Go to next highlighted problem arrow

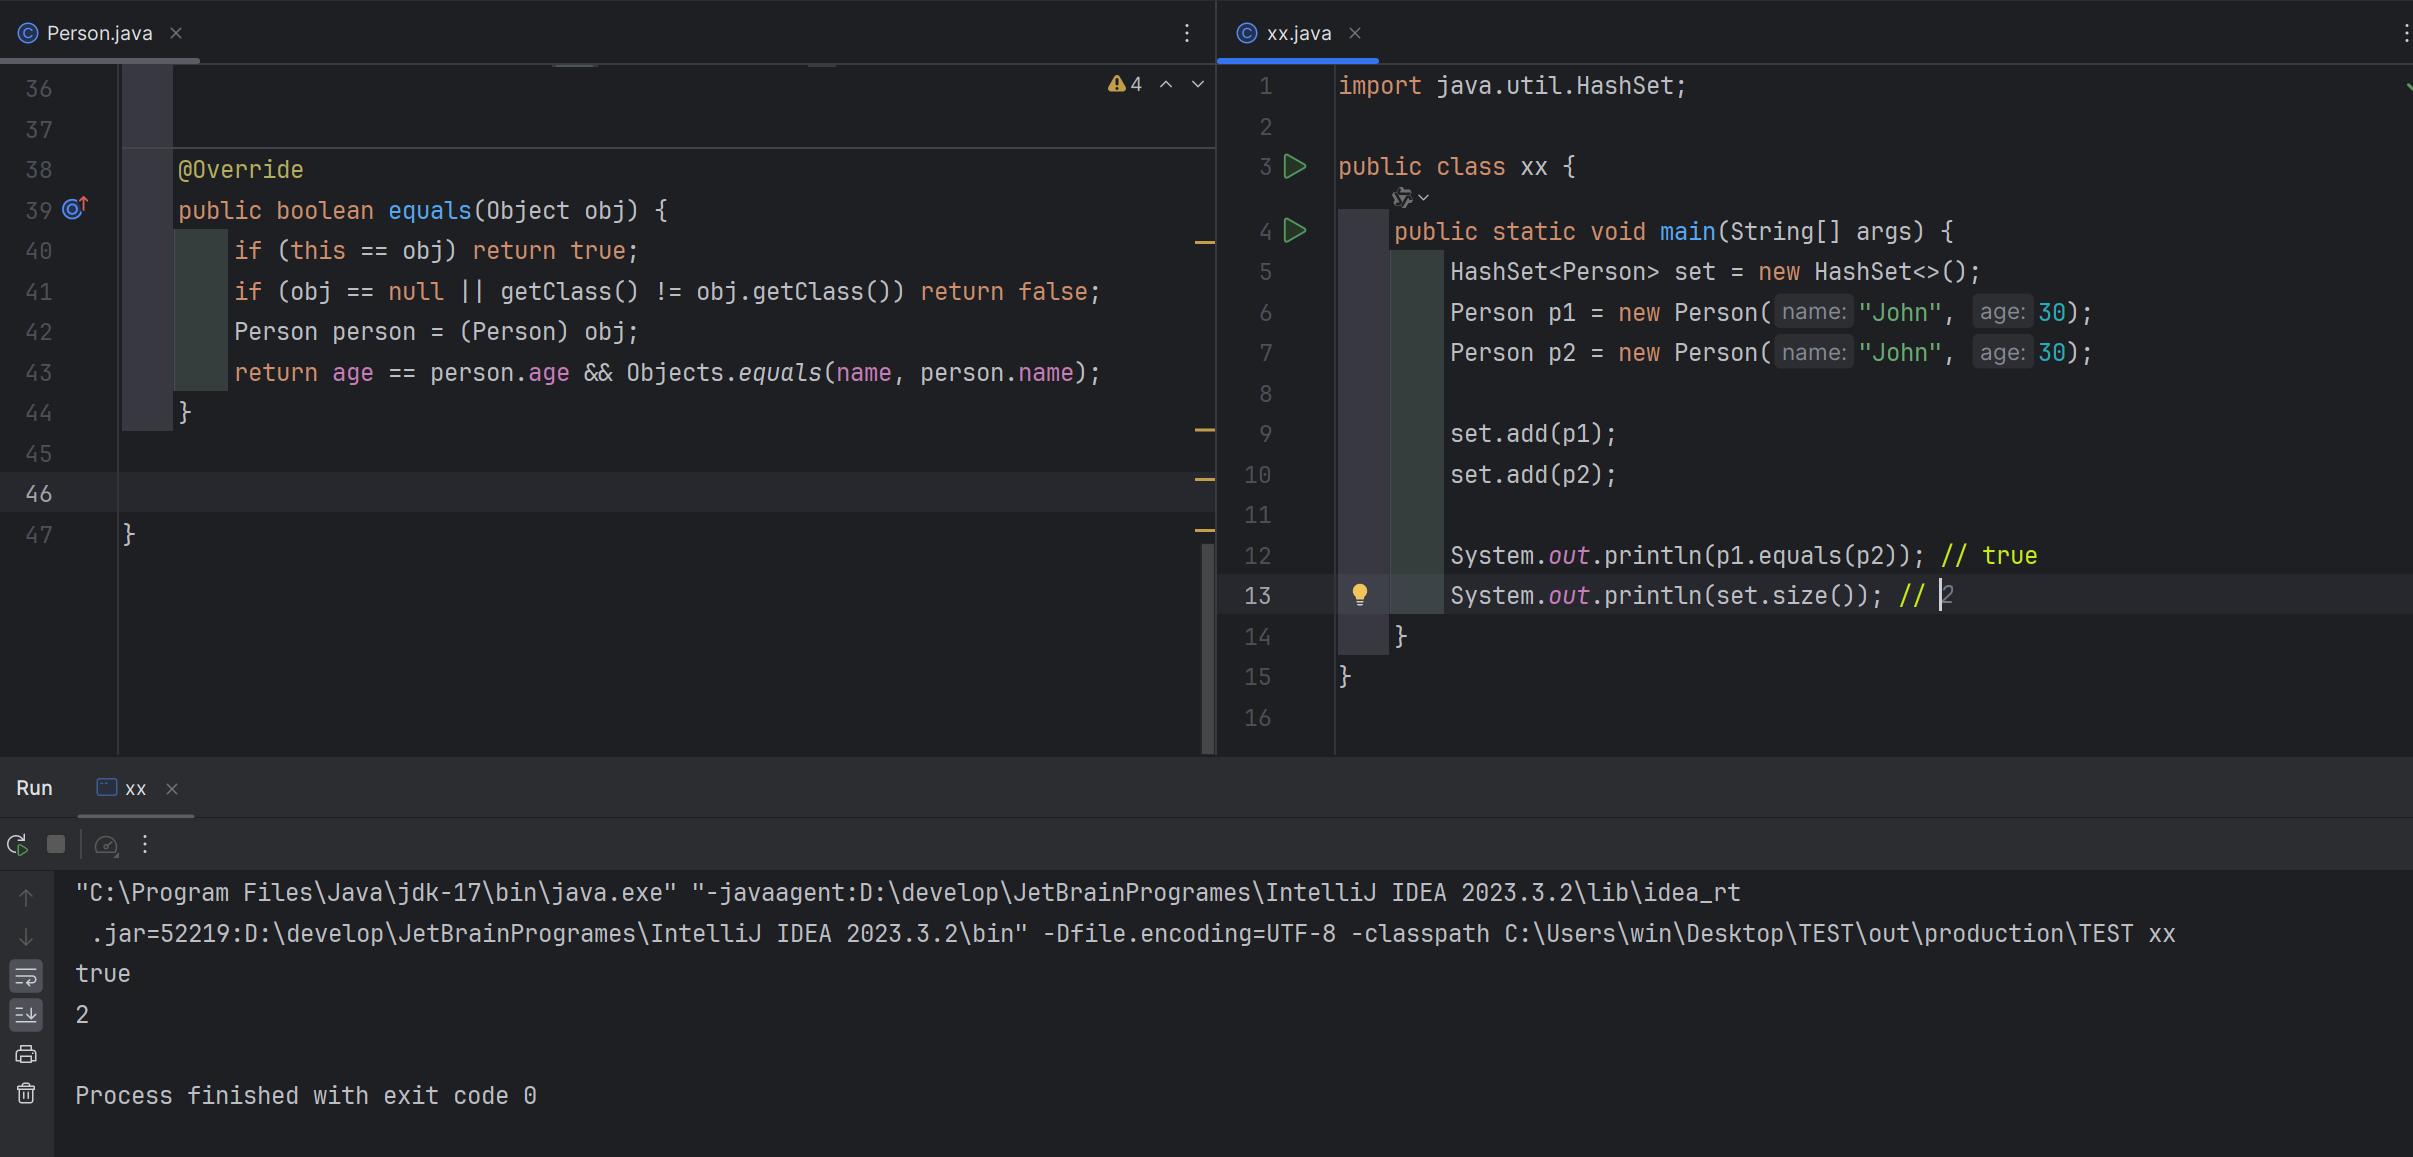[x=1198, y=84]
